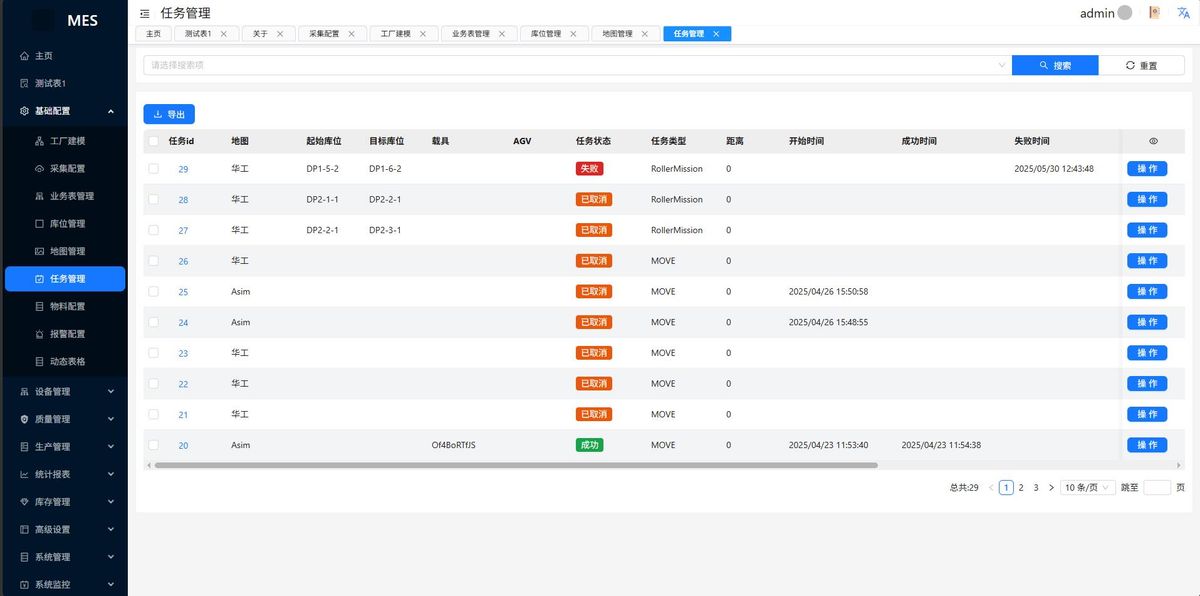Go to page 3 in pagination

click(1036, 487)
